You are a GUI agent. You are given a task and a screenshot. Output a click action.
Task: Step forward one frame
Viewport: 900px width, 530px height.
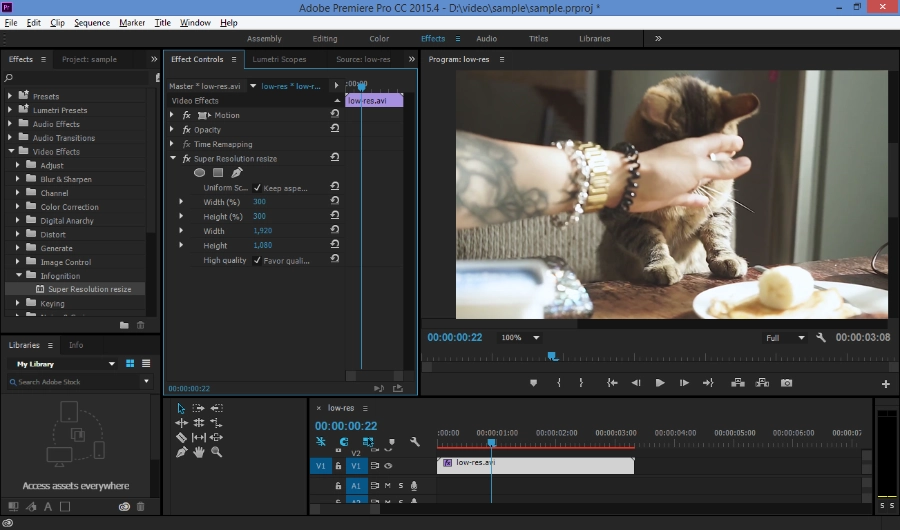coord(684,383)
